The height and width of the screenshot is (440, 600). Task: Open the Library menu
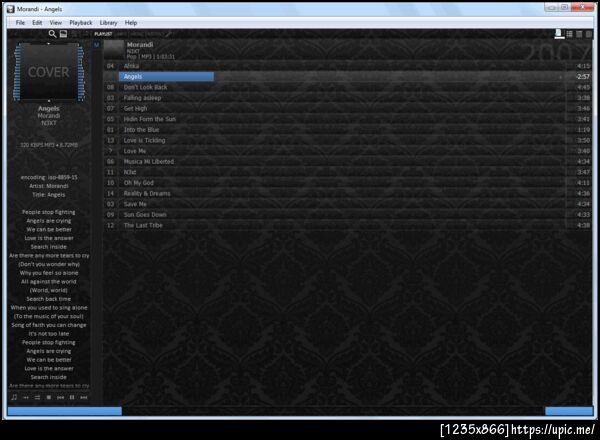(x=108, y=23)
